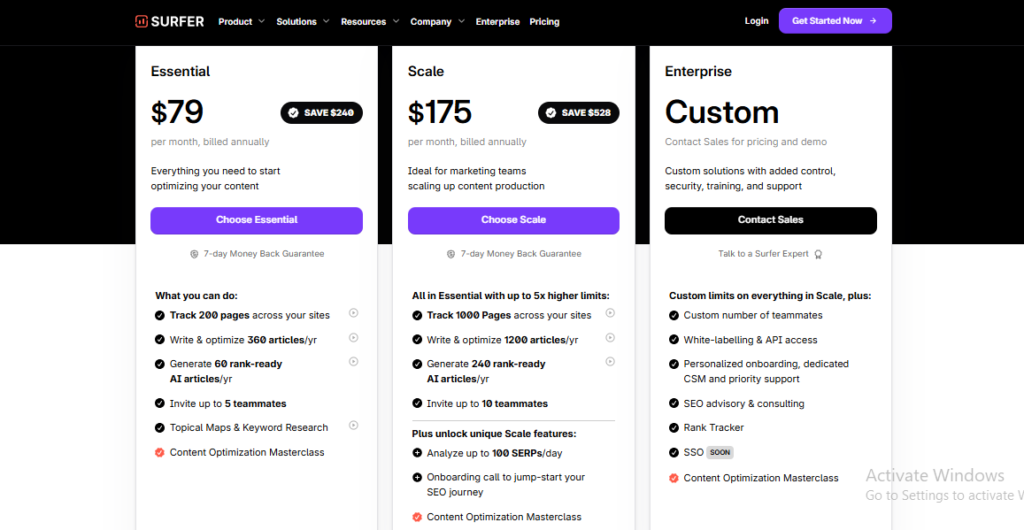
Task: Click the plus icon beside Analyze up to 100 SERPs
Action: [x=417, y=452]
